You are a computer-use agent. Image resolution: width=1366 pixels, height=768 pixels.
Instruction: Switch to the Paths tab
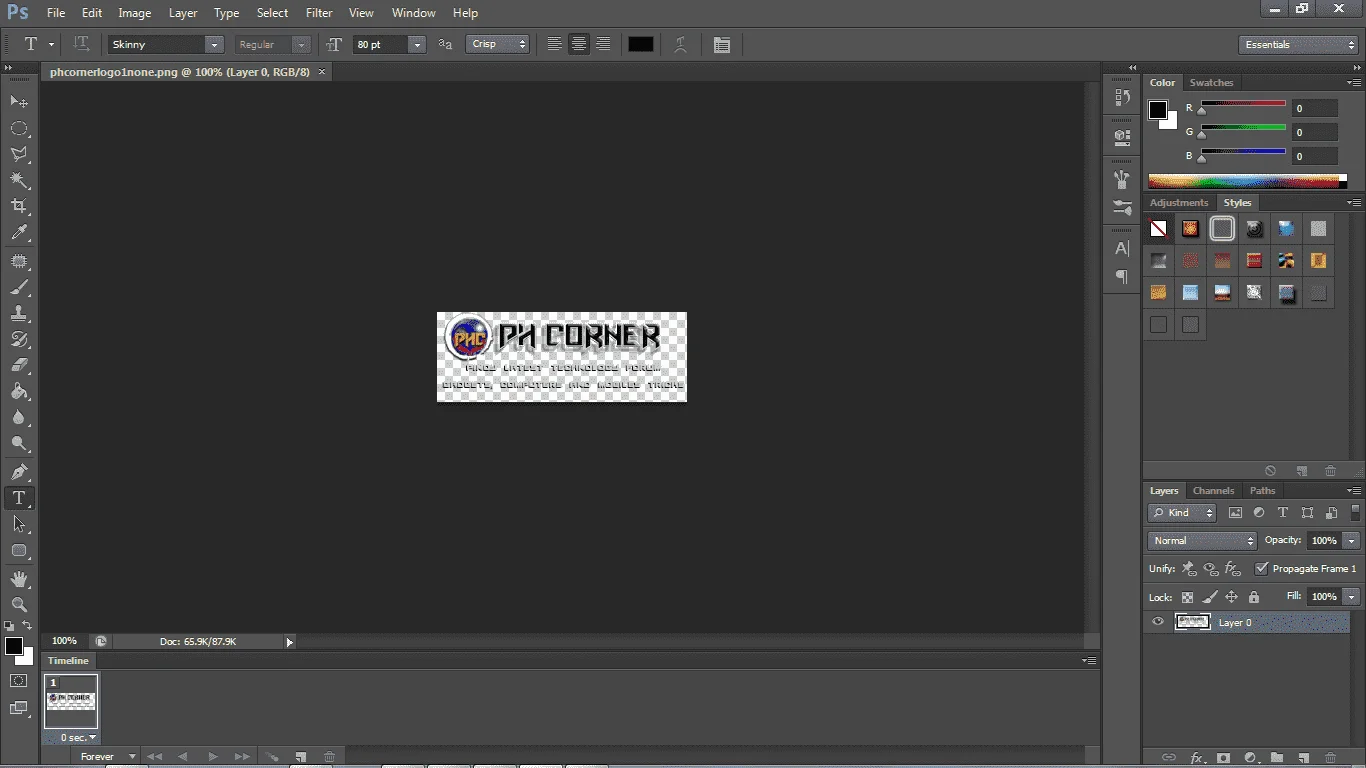1262,490
